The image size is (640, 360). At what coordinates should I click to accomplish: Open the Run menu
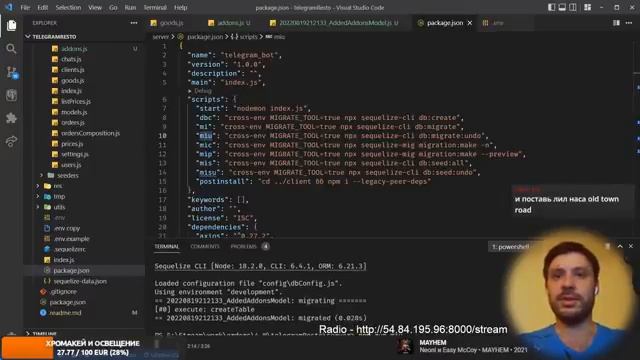click(x=130, y=7)
